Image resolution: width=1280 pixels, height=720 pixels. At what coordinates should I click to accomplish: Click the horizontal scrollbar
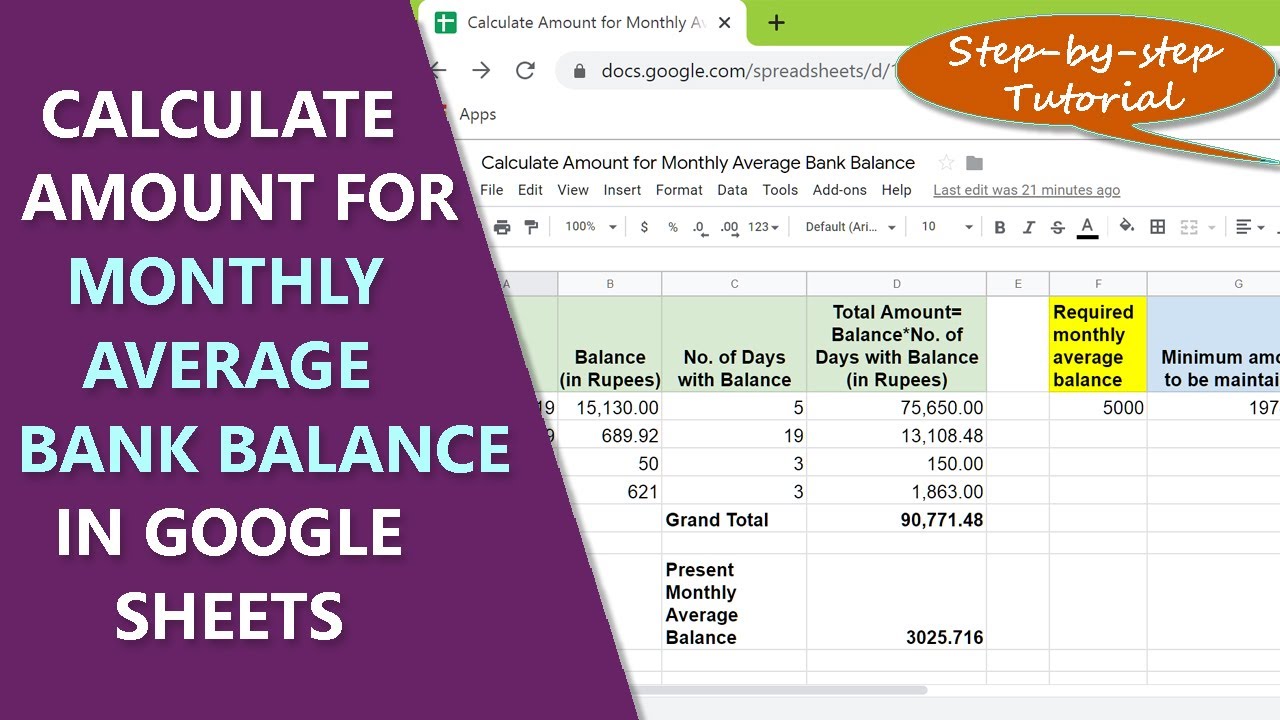pos(780,690)
